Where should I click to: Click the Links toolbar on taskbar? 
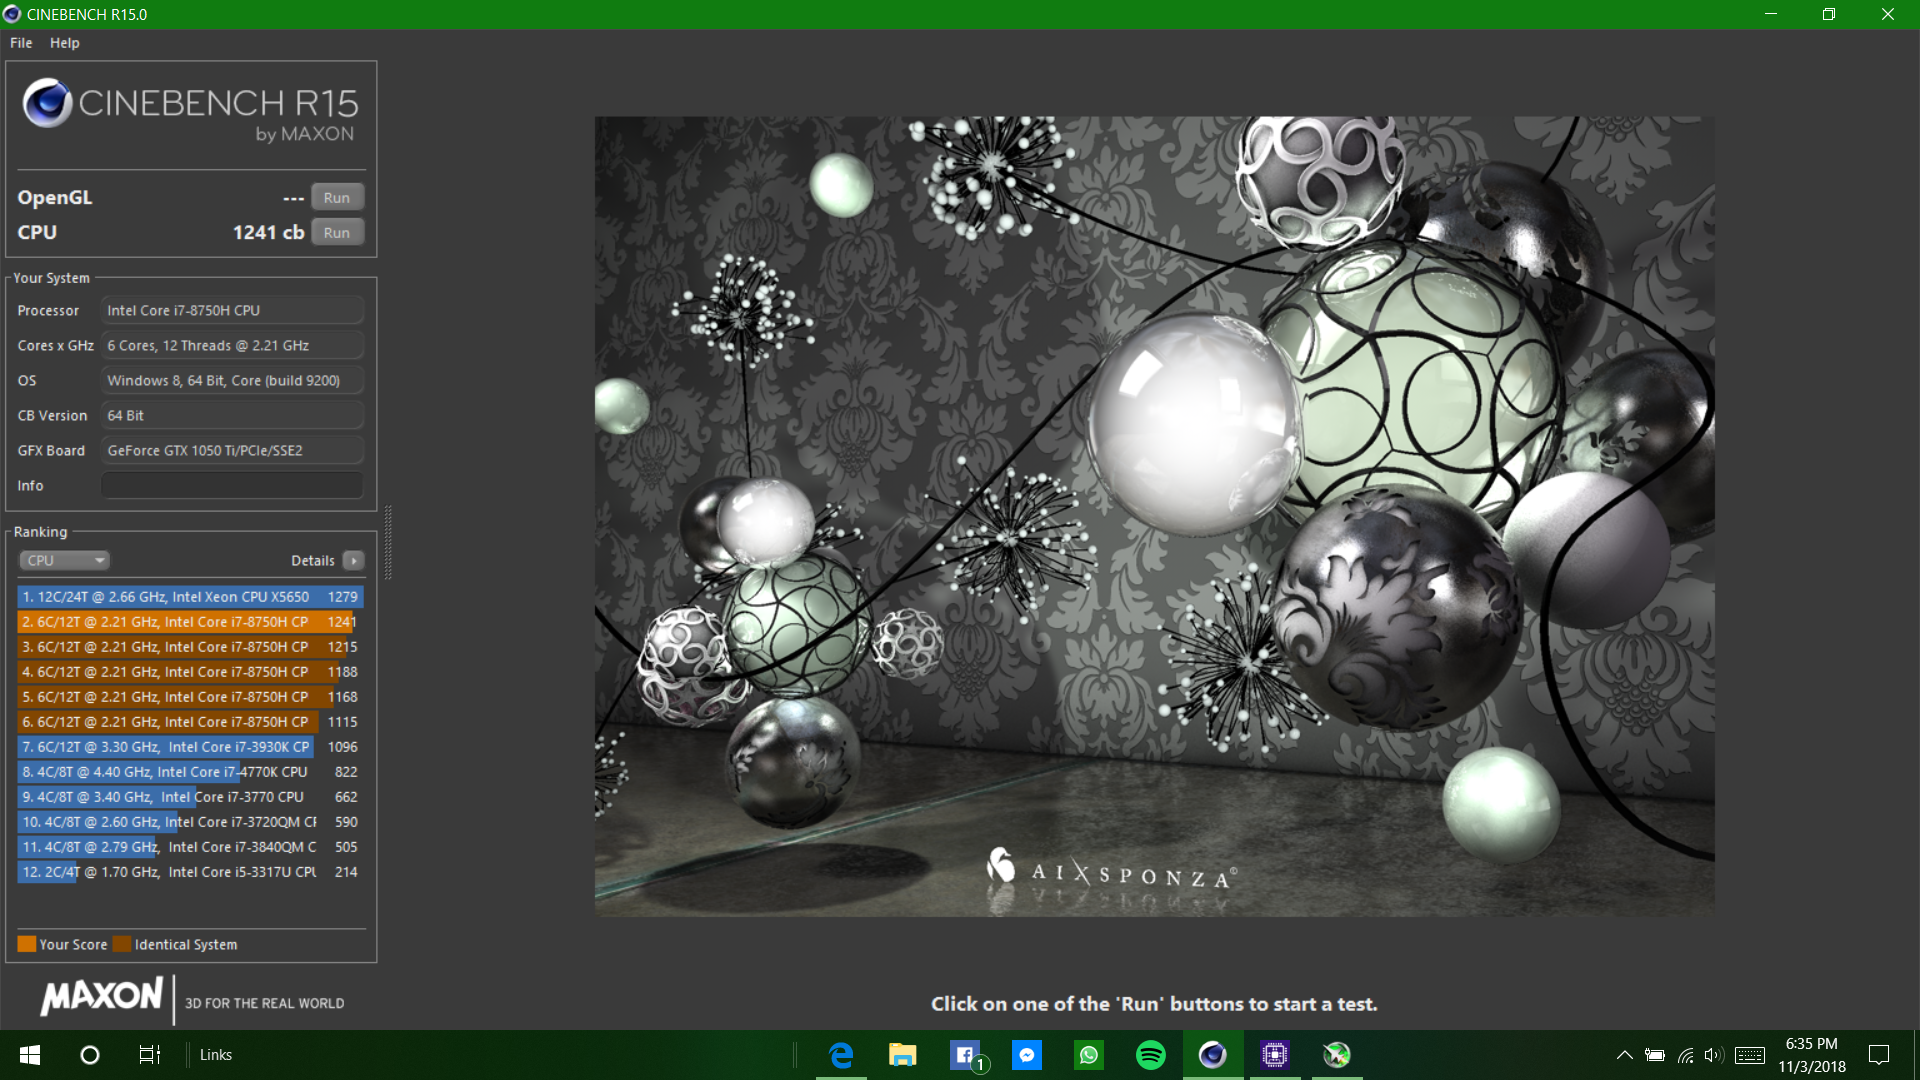coord(215,1055)
